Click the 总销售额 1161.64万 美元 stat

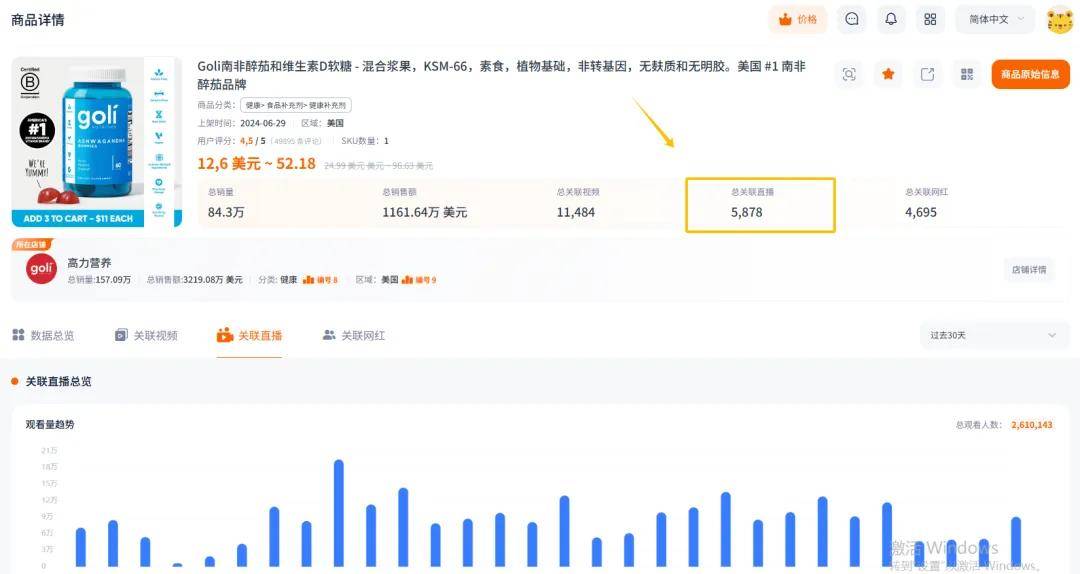pyautogui.click(x=424, y=204)
